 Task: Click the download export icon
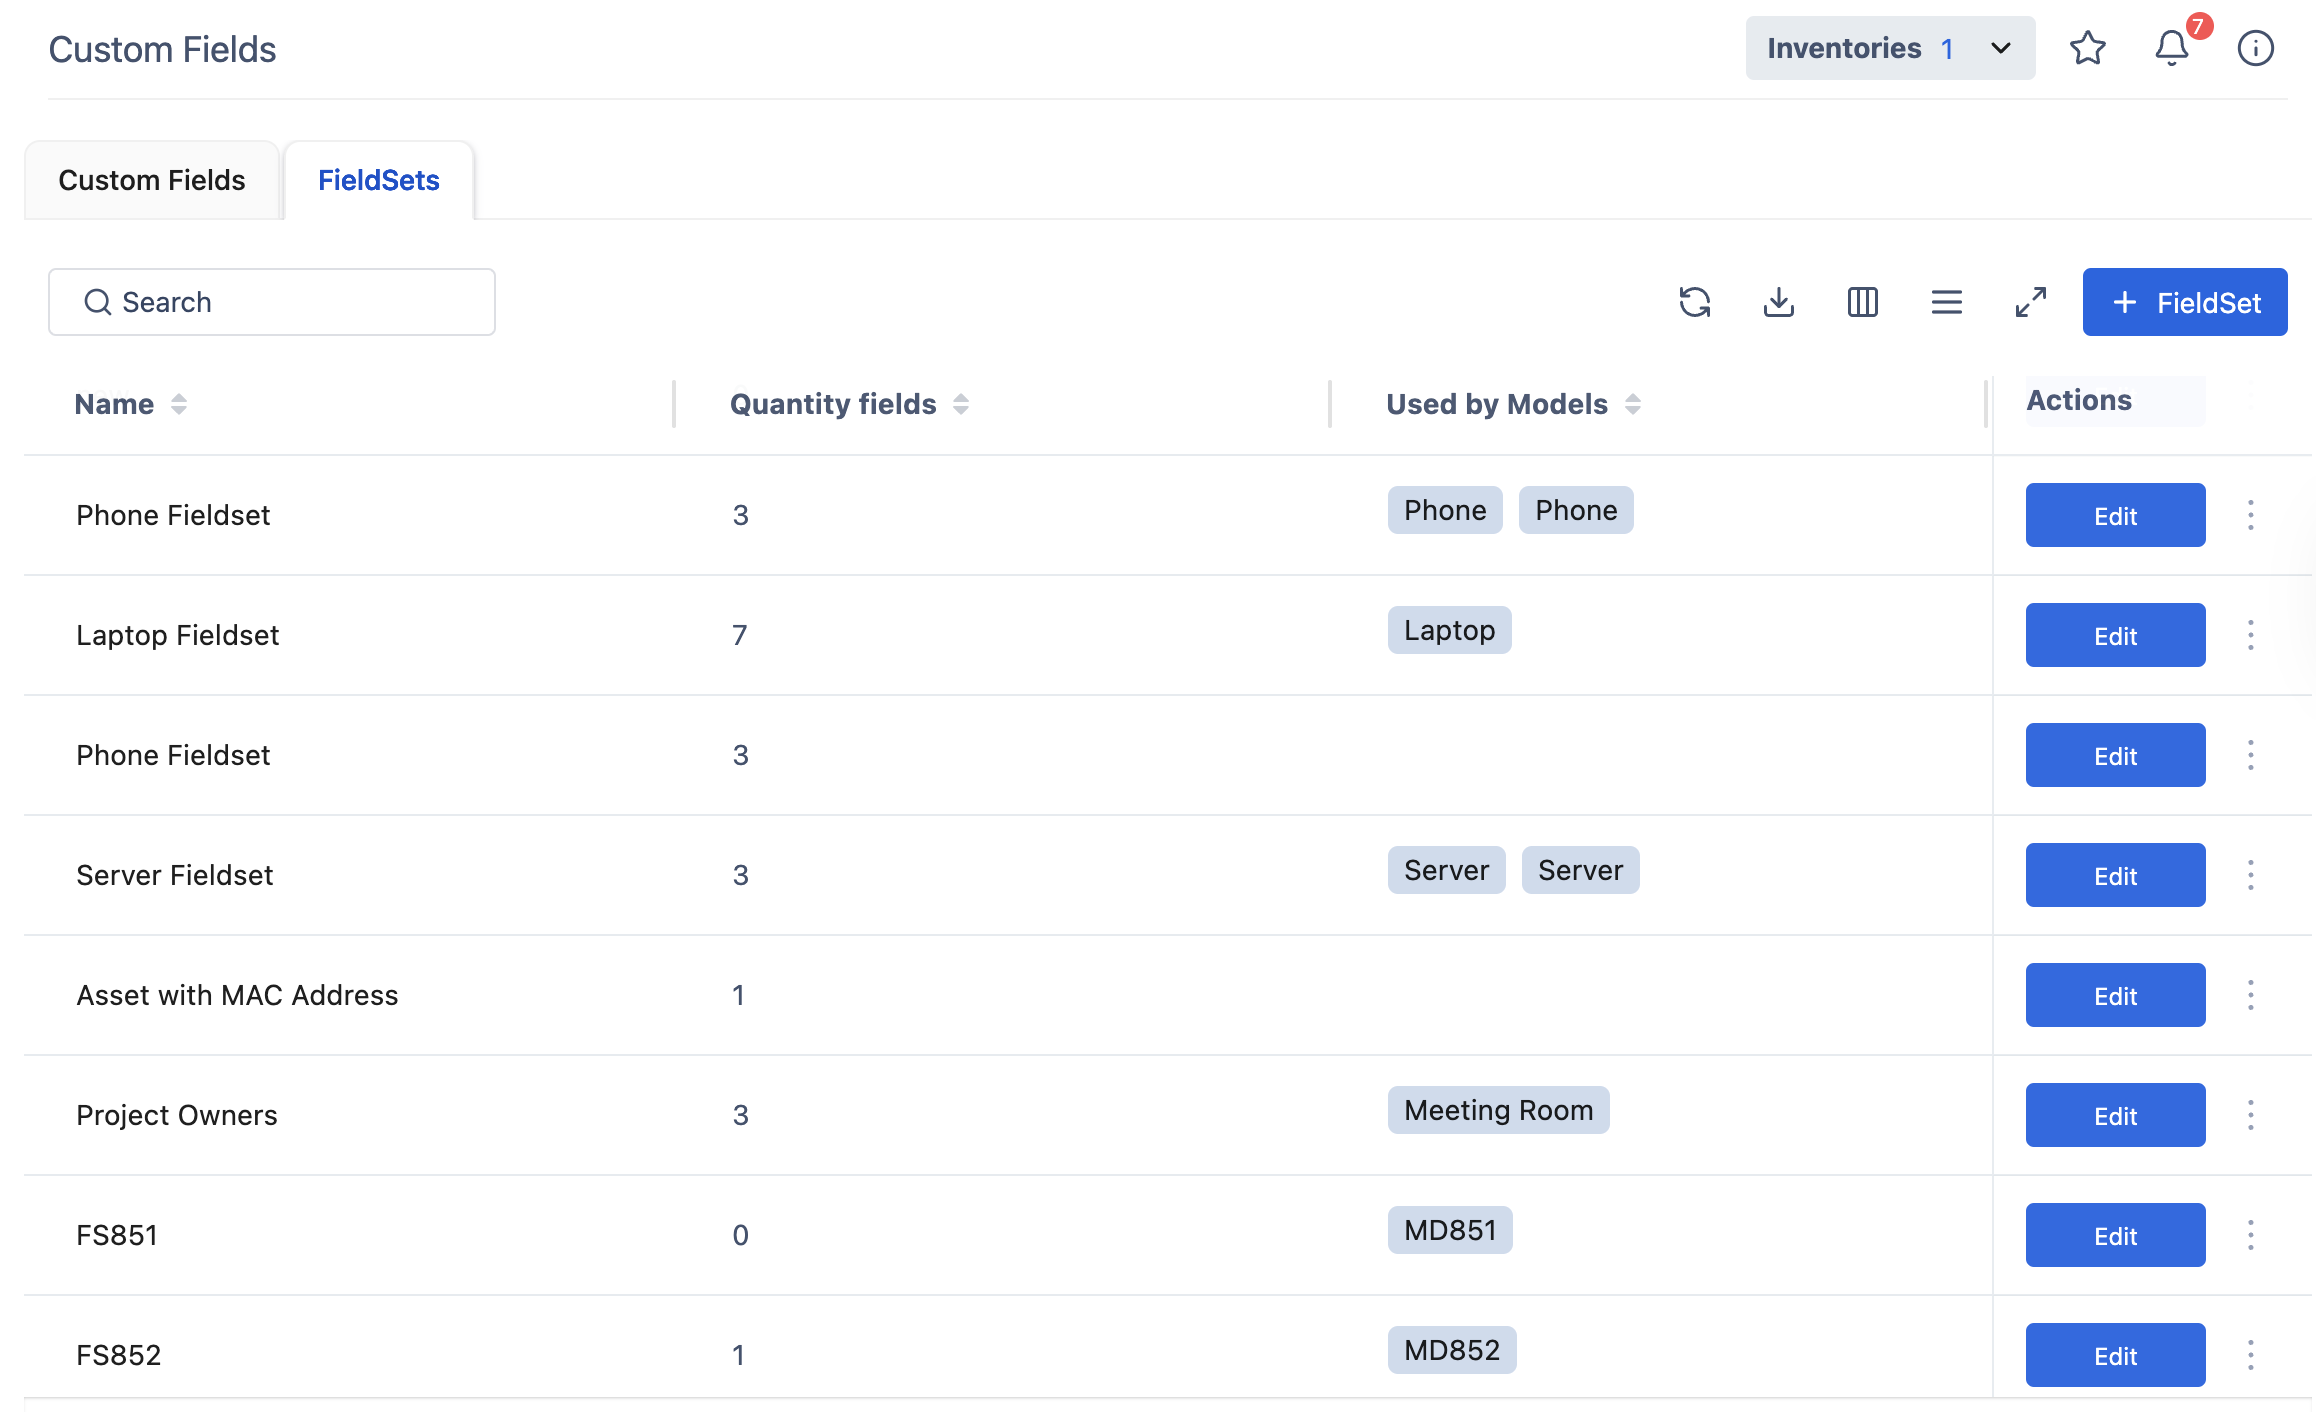(x=1778, y=302)
